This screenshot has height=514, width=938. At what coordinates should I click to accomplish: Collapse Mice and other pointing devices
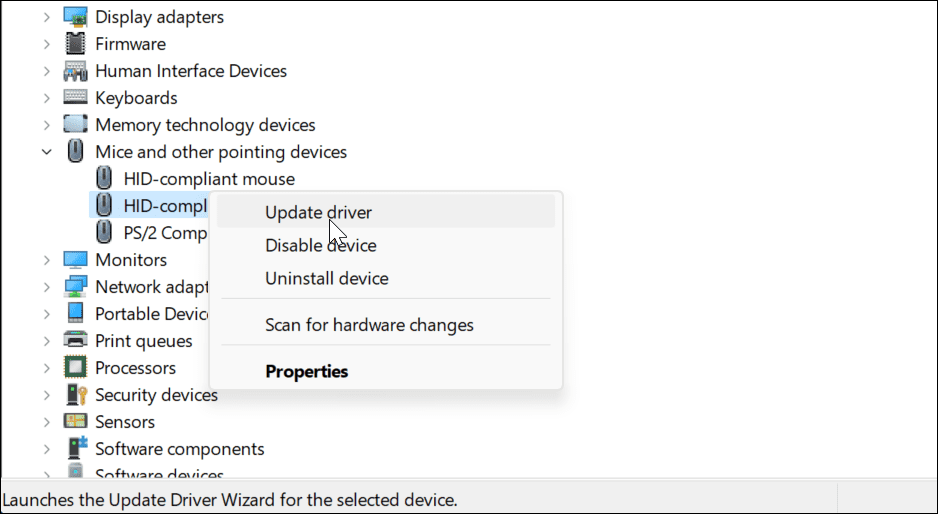[46, 152]
